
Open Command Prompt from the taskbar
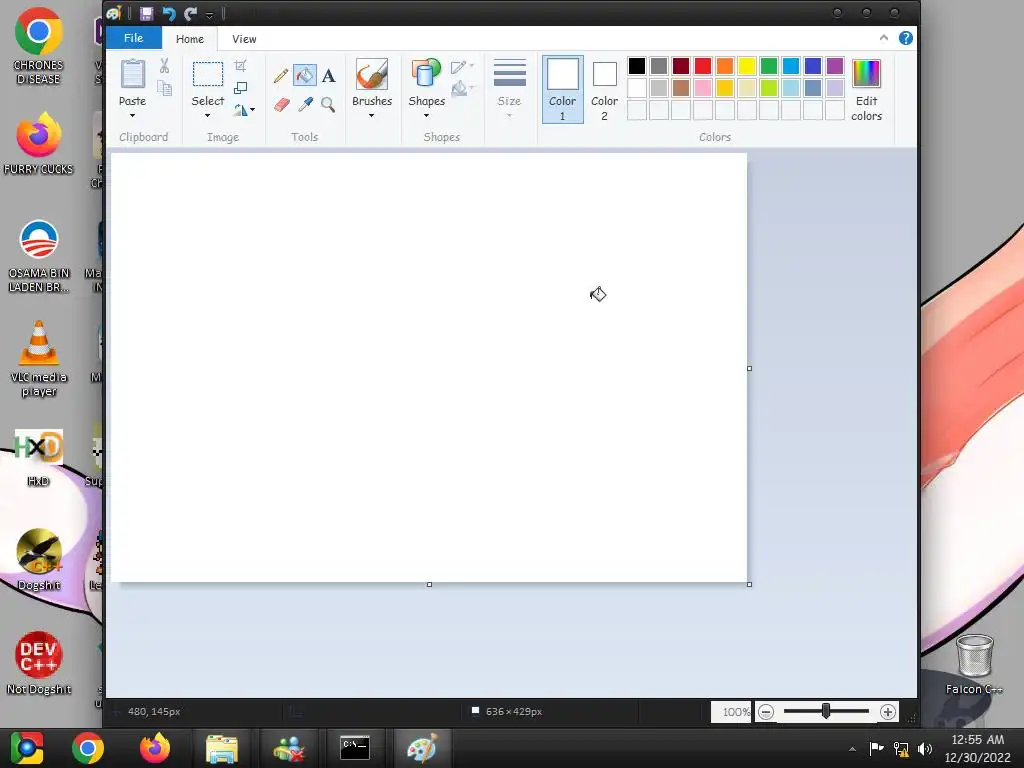355,748
